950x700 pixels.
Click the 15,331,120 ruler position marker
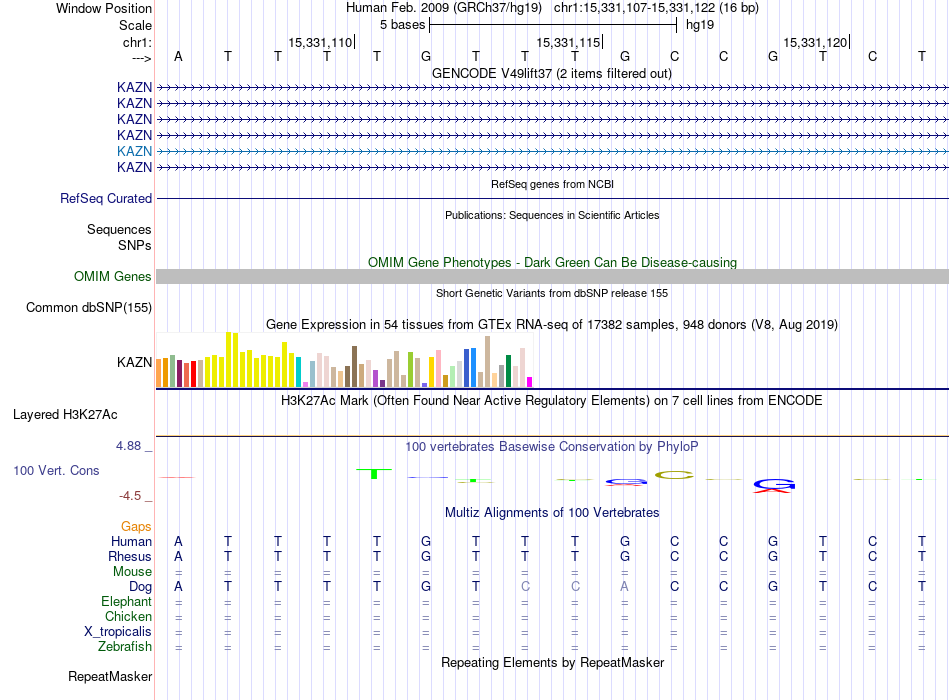pos(815,42)
